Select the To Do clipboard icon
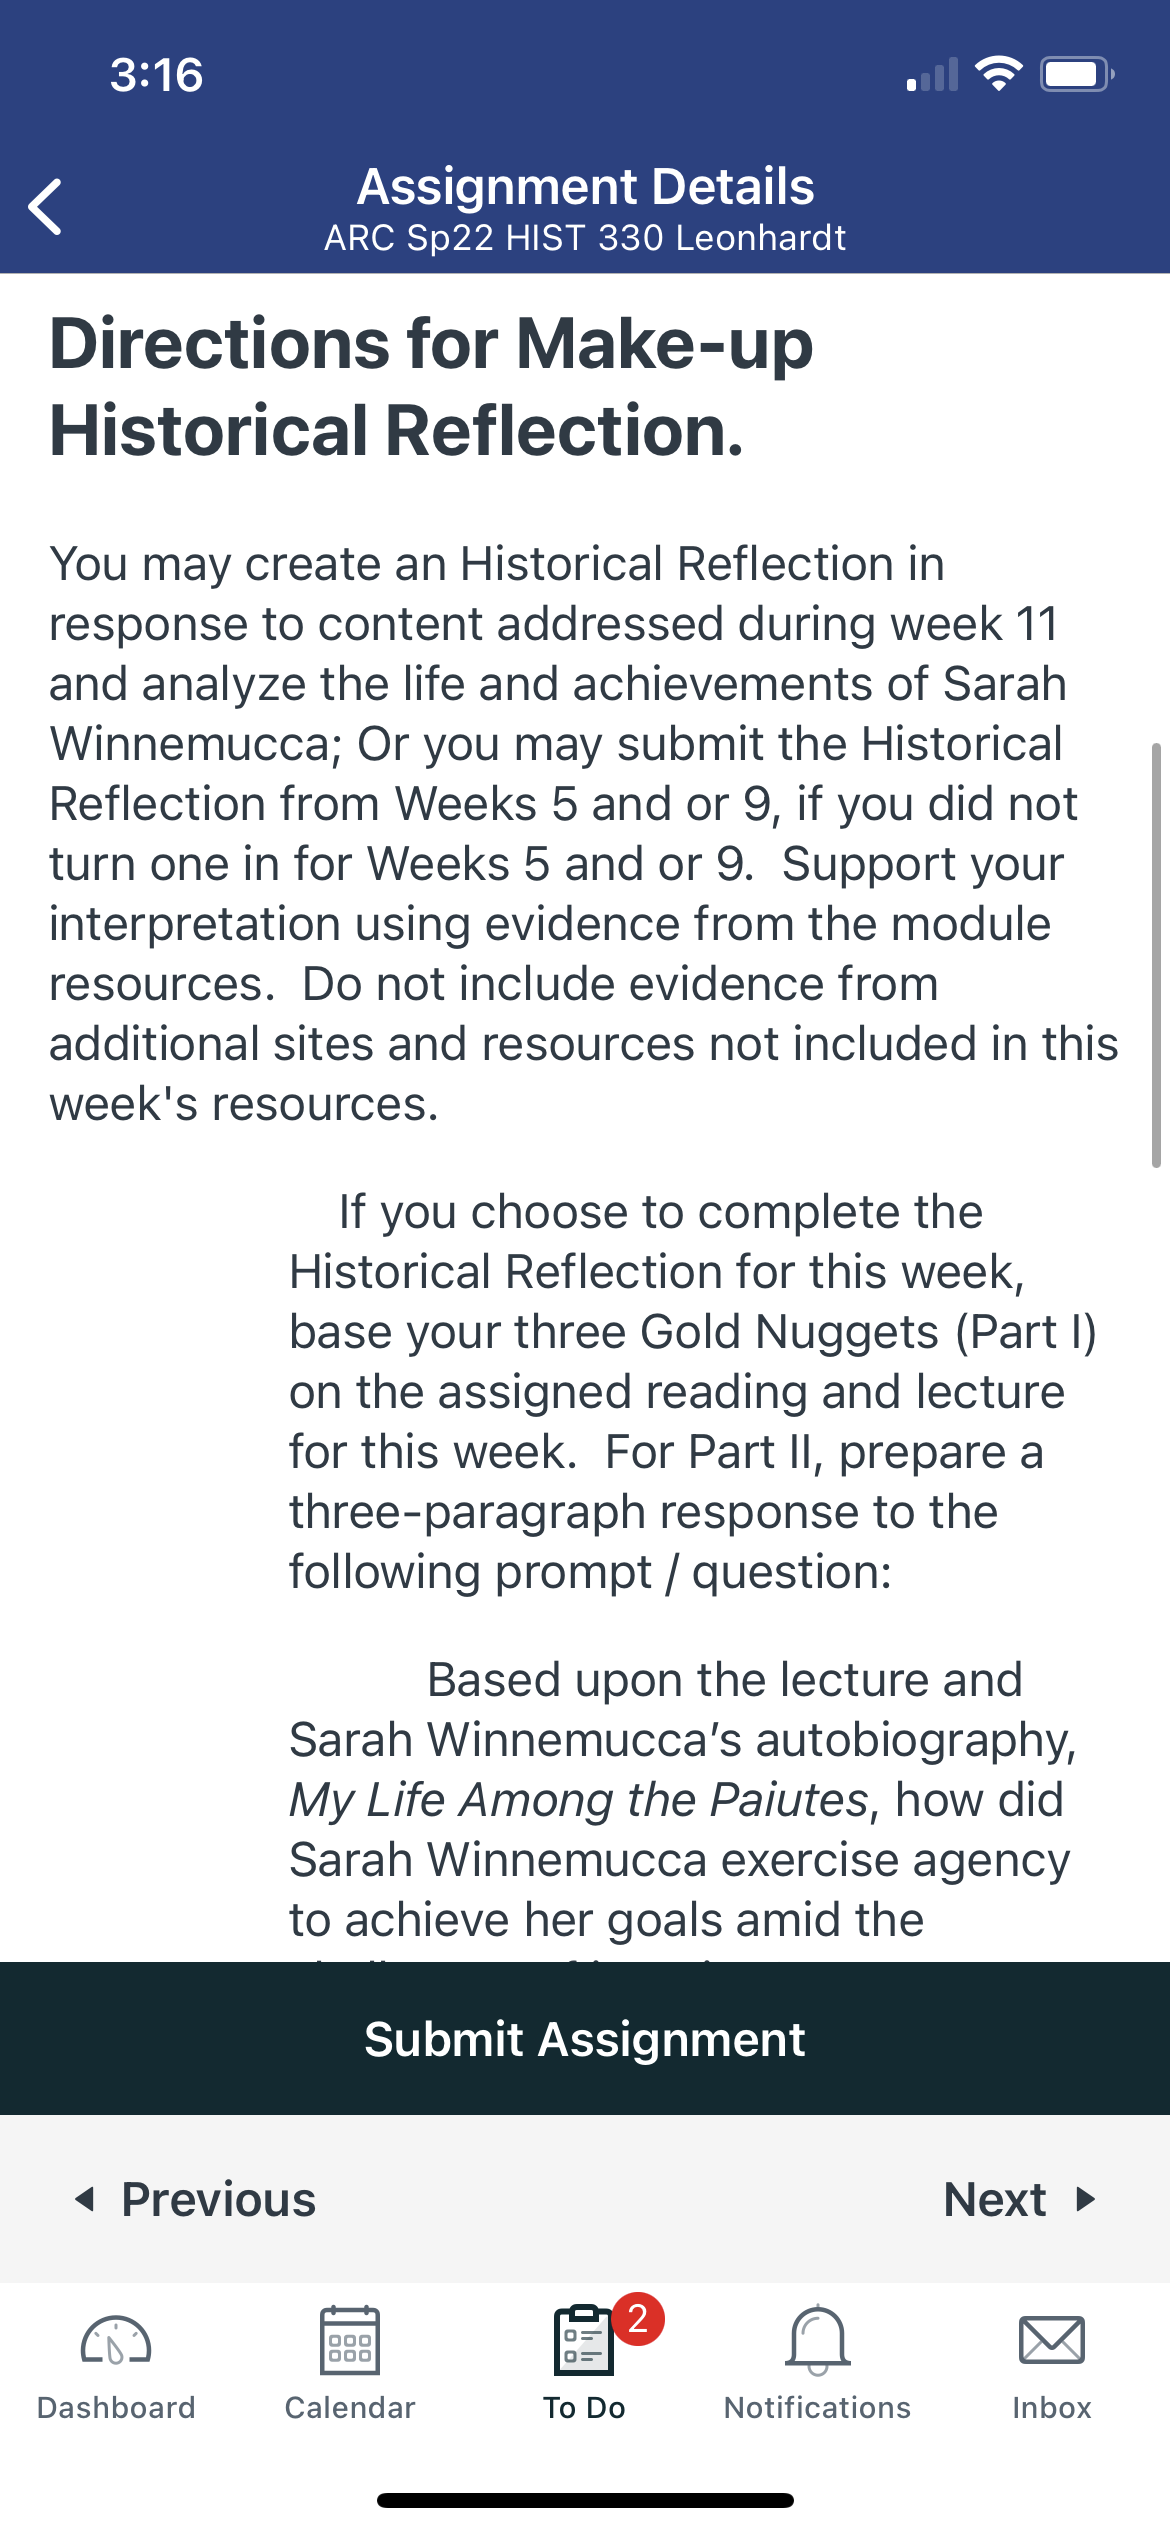 click(583, 2340)
